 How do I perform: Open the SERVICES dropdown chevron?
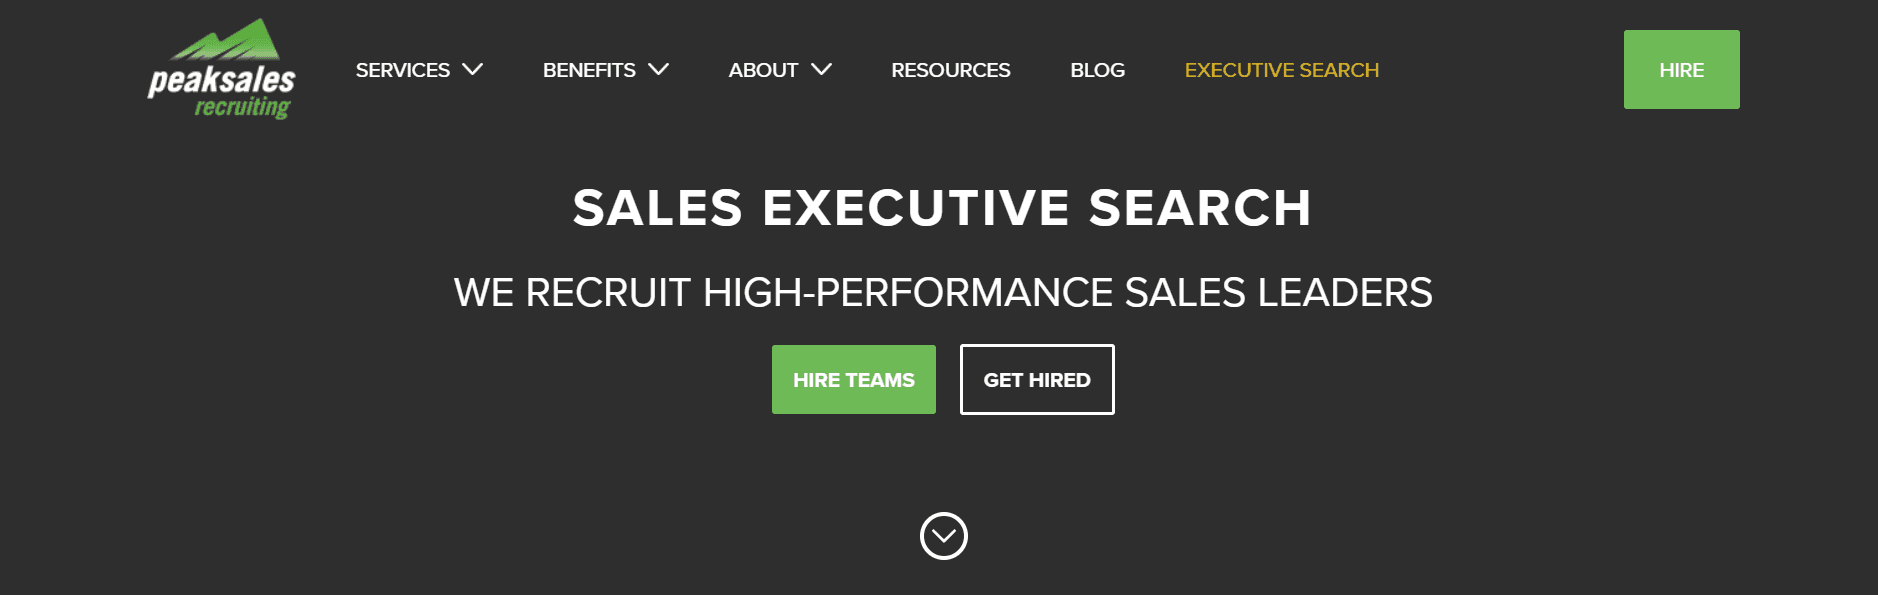pos(473,70)
